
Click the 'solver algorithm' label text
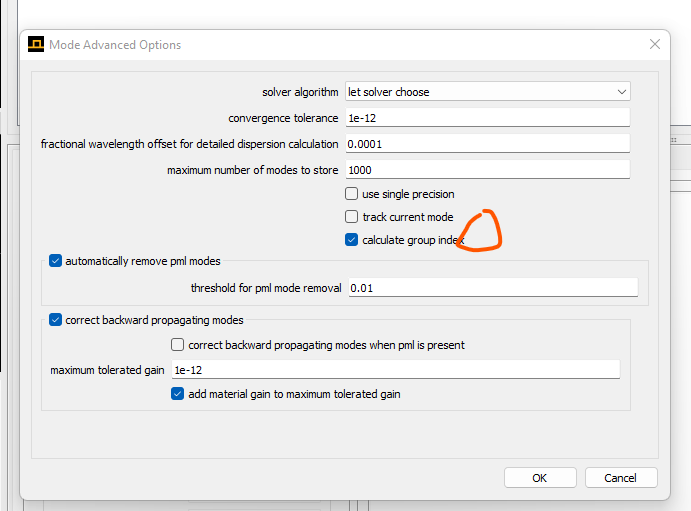click(300, 92)
